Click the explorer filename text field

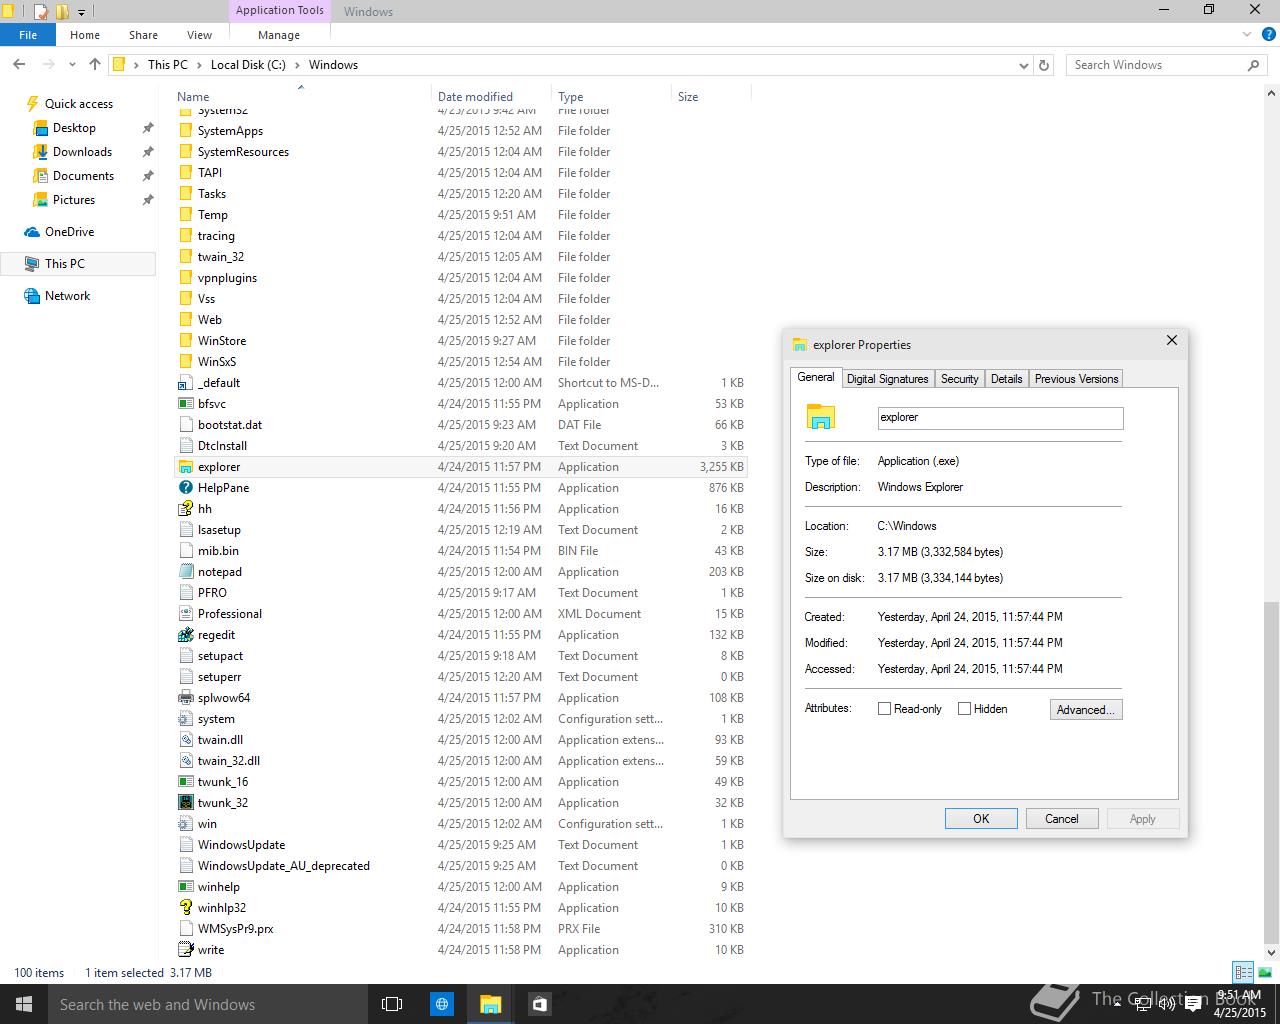click(1000, 418)
